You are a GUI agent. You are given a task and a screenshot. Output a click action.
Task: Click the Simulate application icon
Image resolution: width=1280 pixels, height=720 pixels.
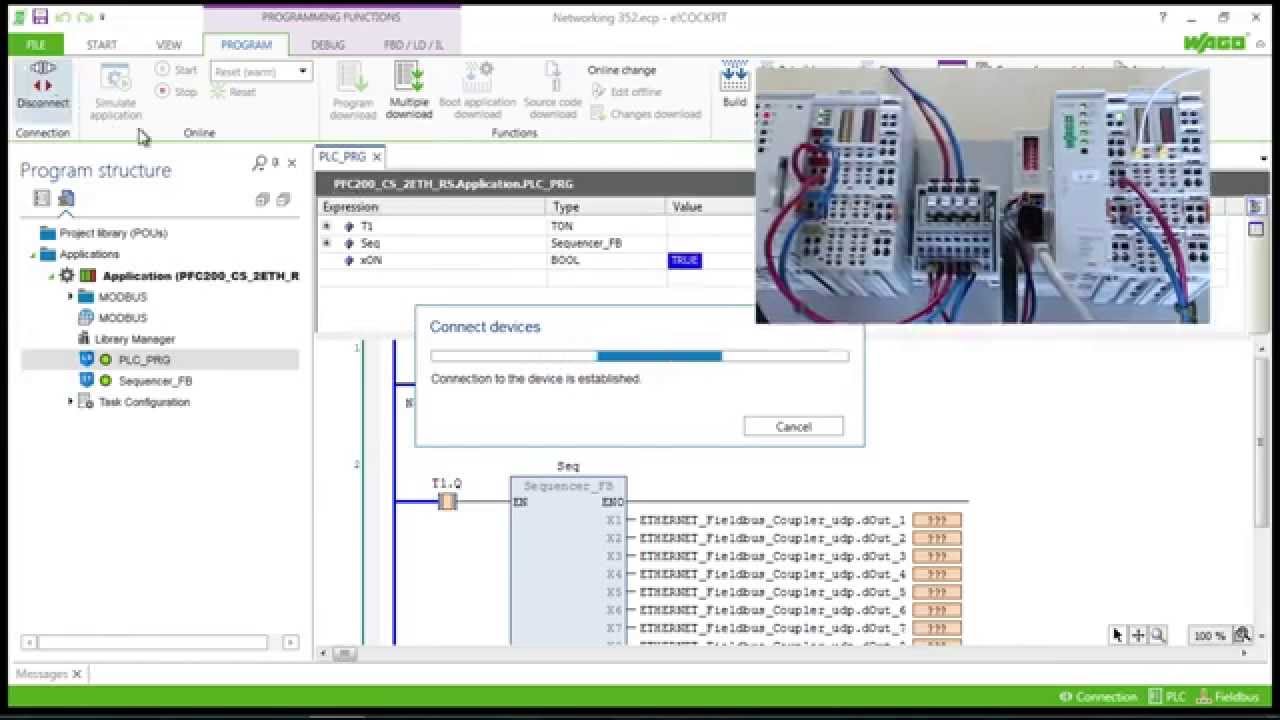point(115,79)
